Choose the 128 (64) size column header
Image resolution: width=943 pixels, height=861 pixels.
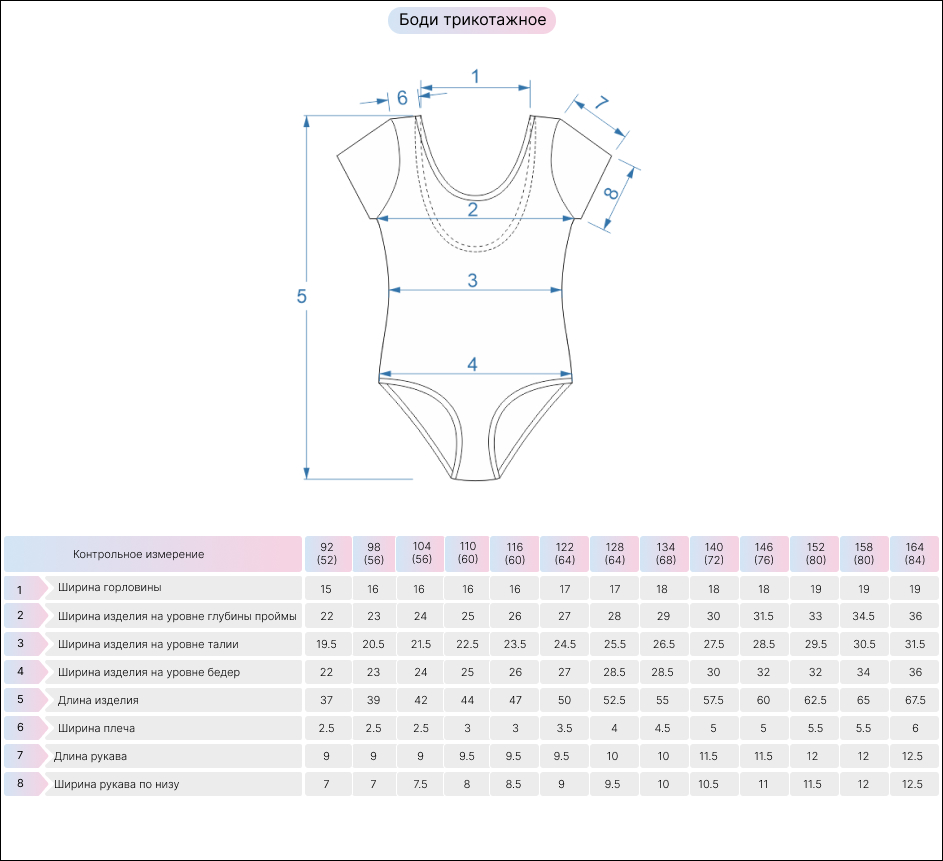[615, 554]
